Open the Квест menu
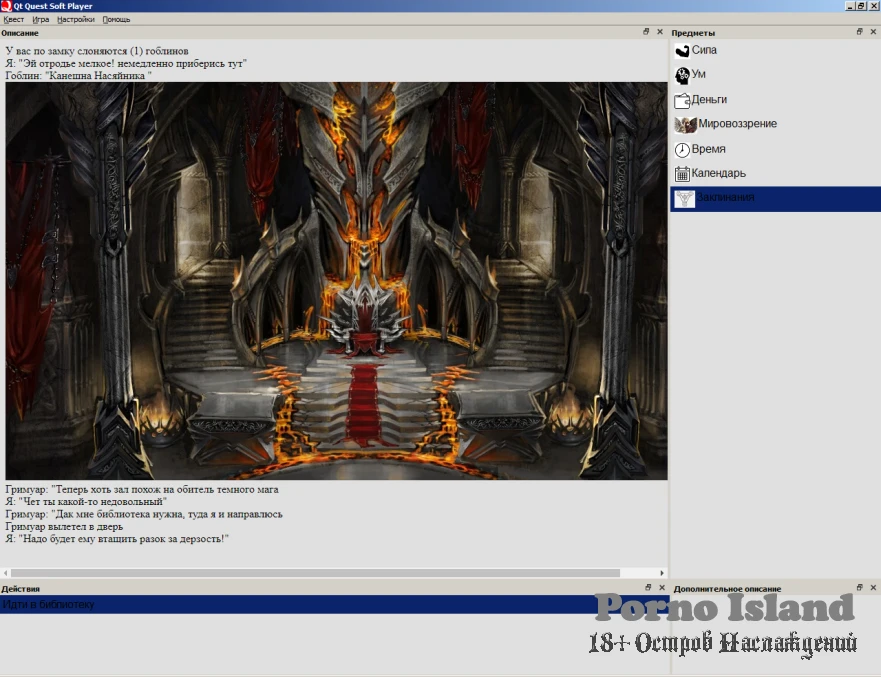This screenshot has width=881, height=677. click(x=14, y=19)
